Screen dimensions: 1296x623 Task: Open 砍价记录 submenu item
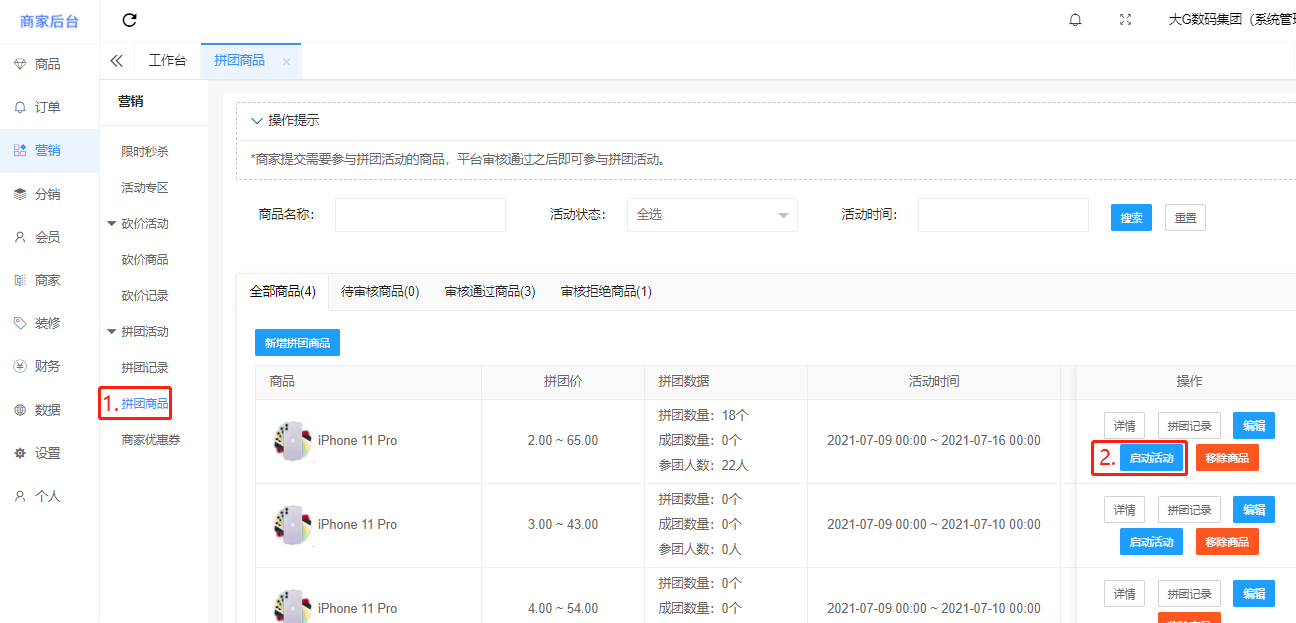click(x=145, y=296)
